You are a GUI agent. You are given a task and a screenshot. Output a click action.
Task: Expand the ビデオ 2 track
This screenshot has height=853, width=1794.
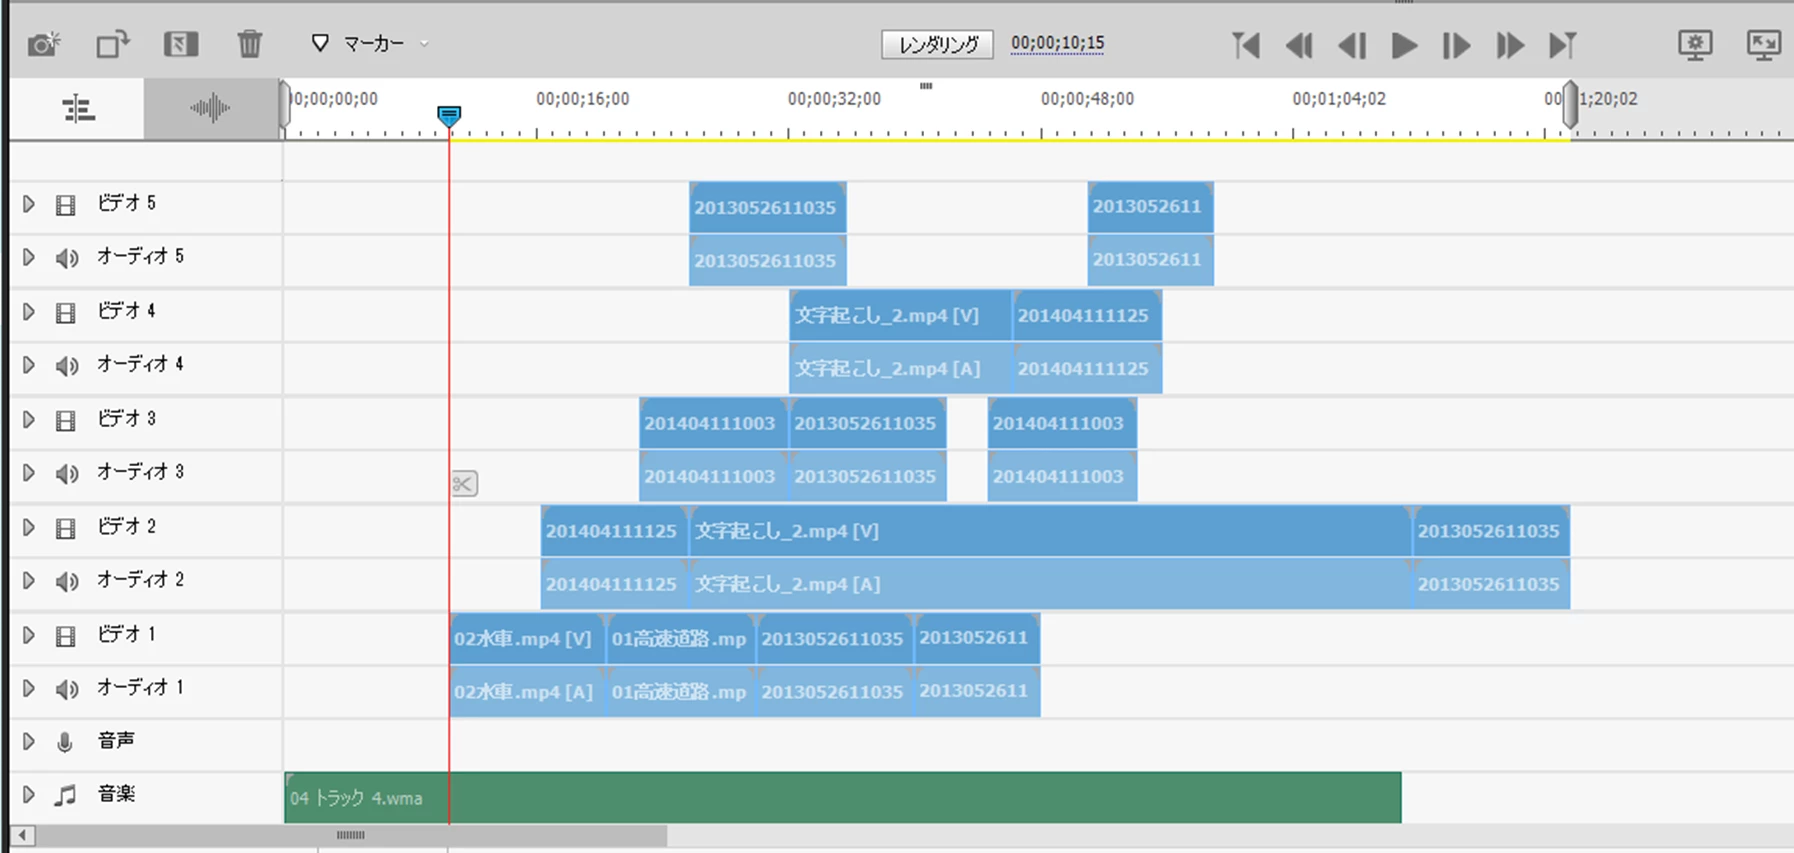click(x=29, y=528)
